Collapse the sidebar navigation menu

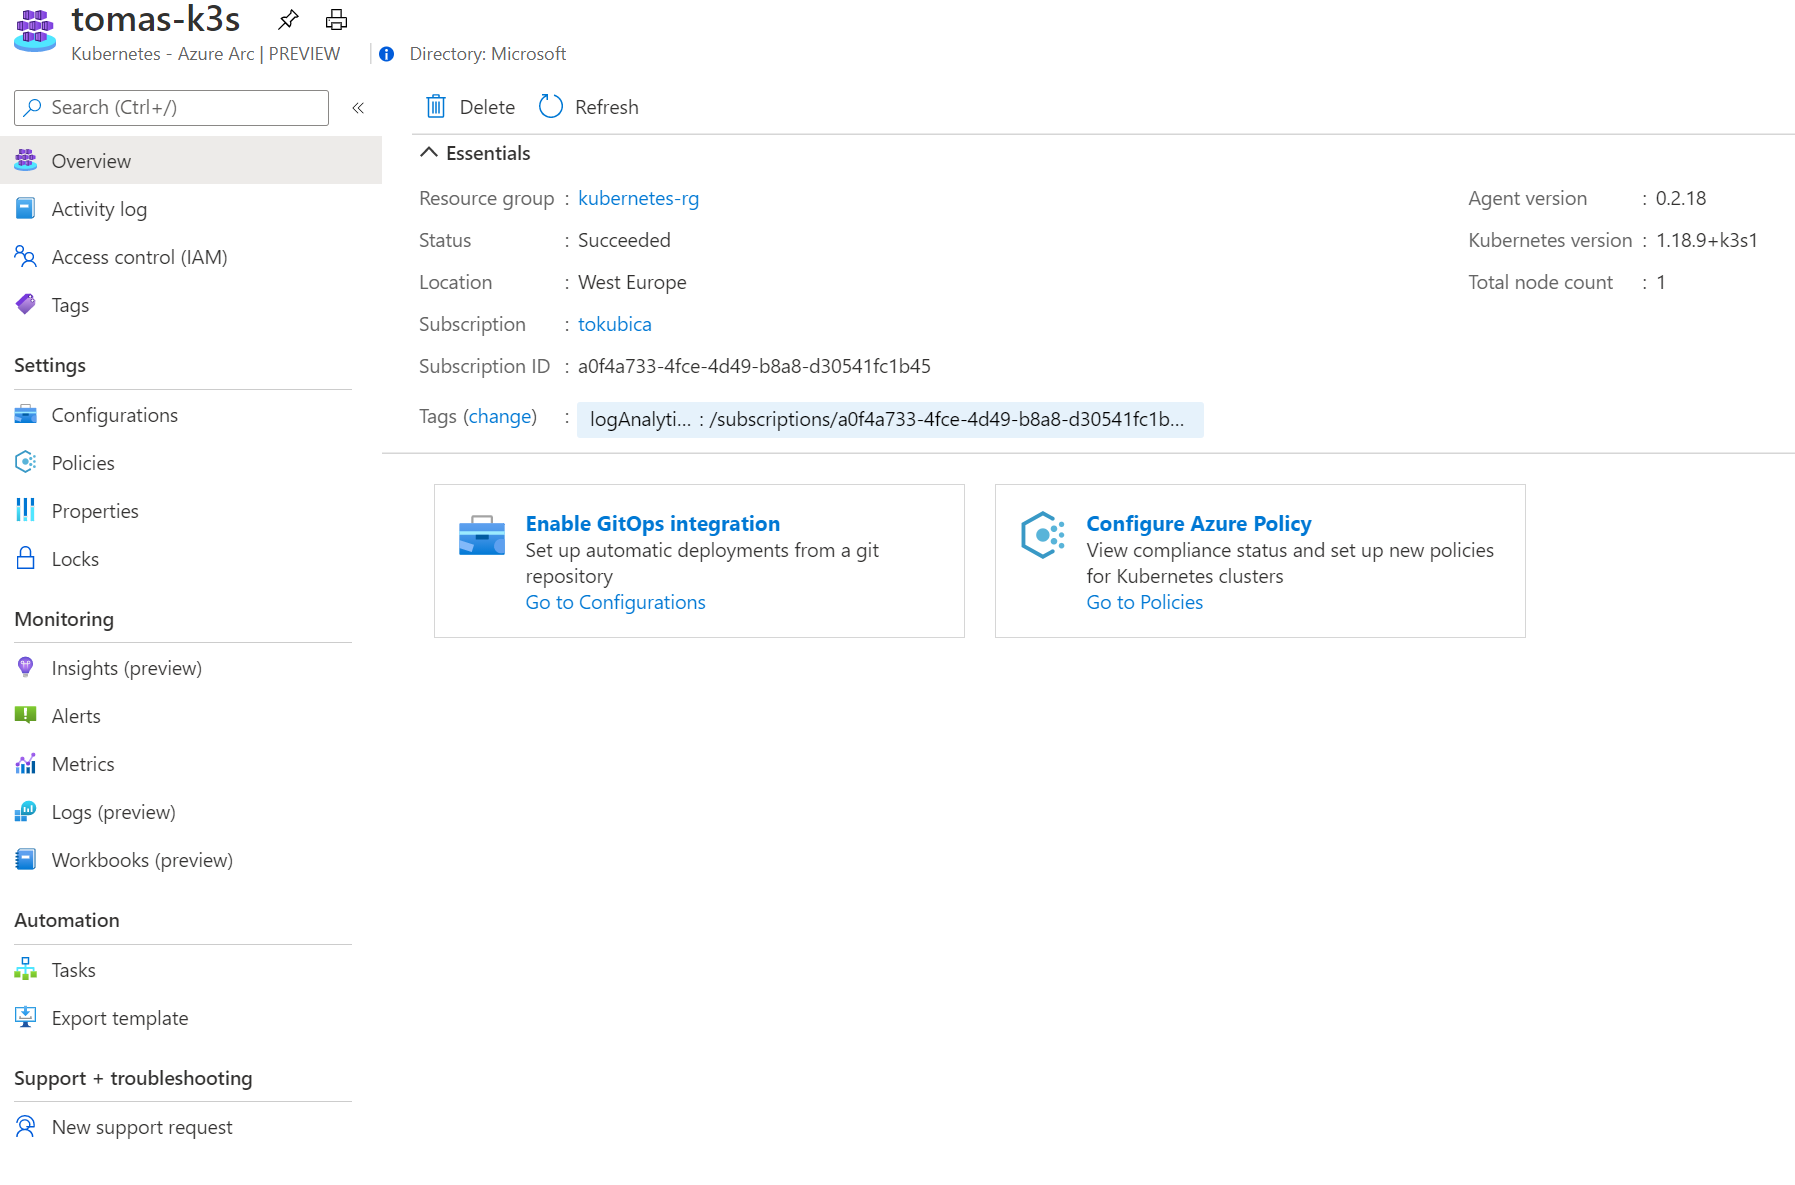tap(358, 108)
